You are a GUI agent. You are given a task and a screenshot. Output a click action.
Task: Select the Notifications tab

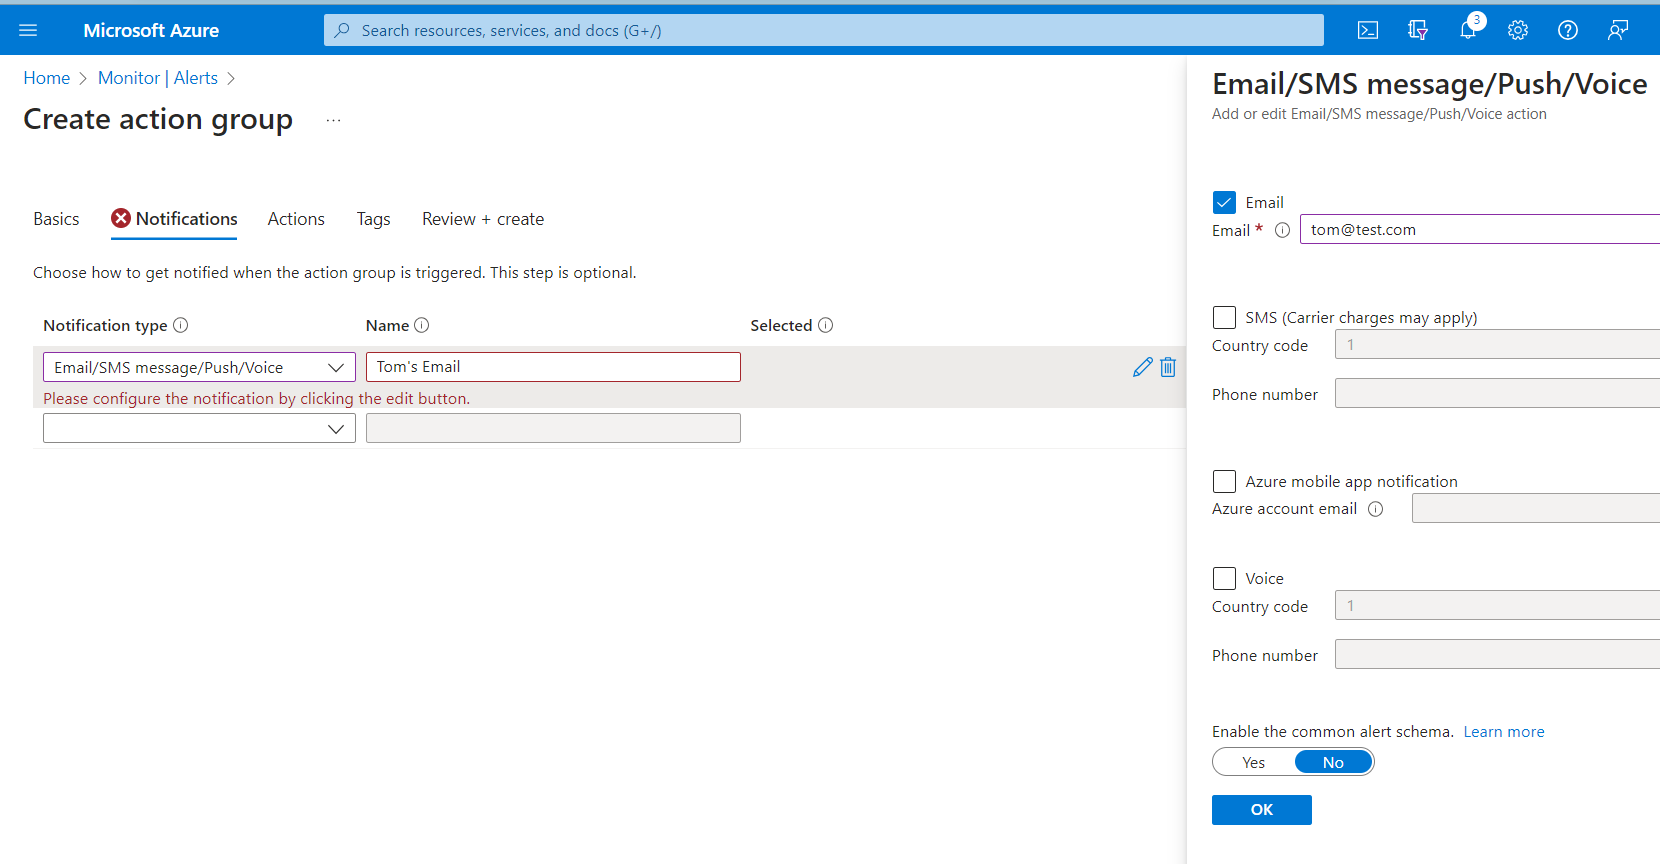174,219
